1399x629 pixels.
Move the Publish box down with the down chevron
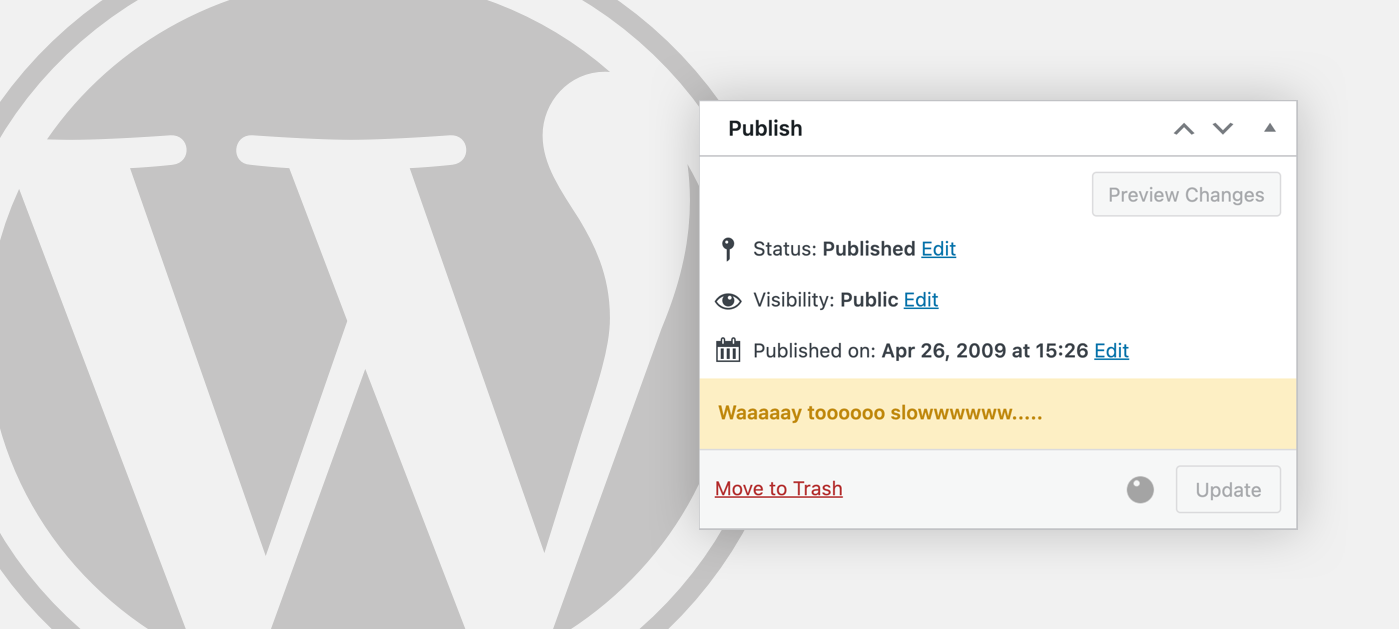point(1223,129)
